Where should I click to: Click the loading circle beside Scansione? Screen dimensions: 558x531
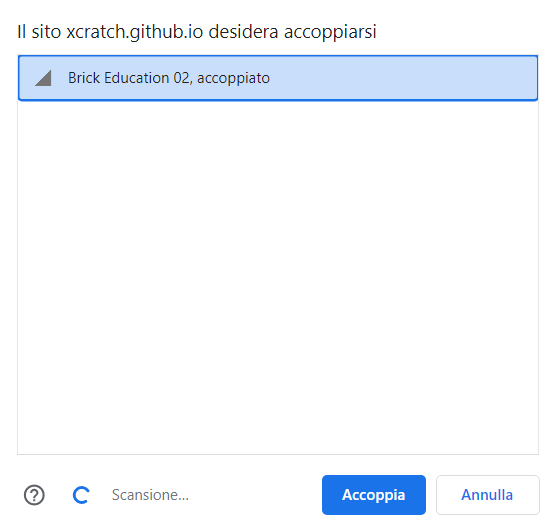pyautogui.click(x=81, y=495)
